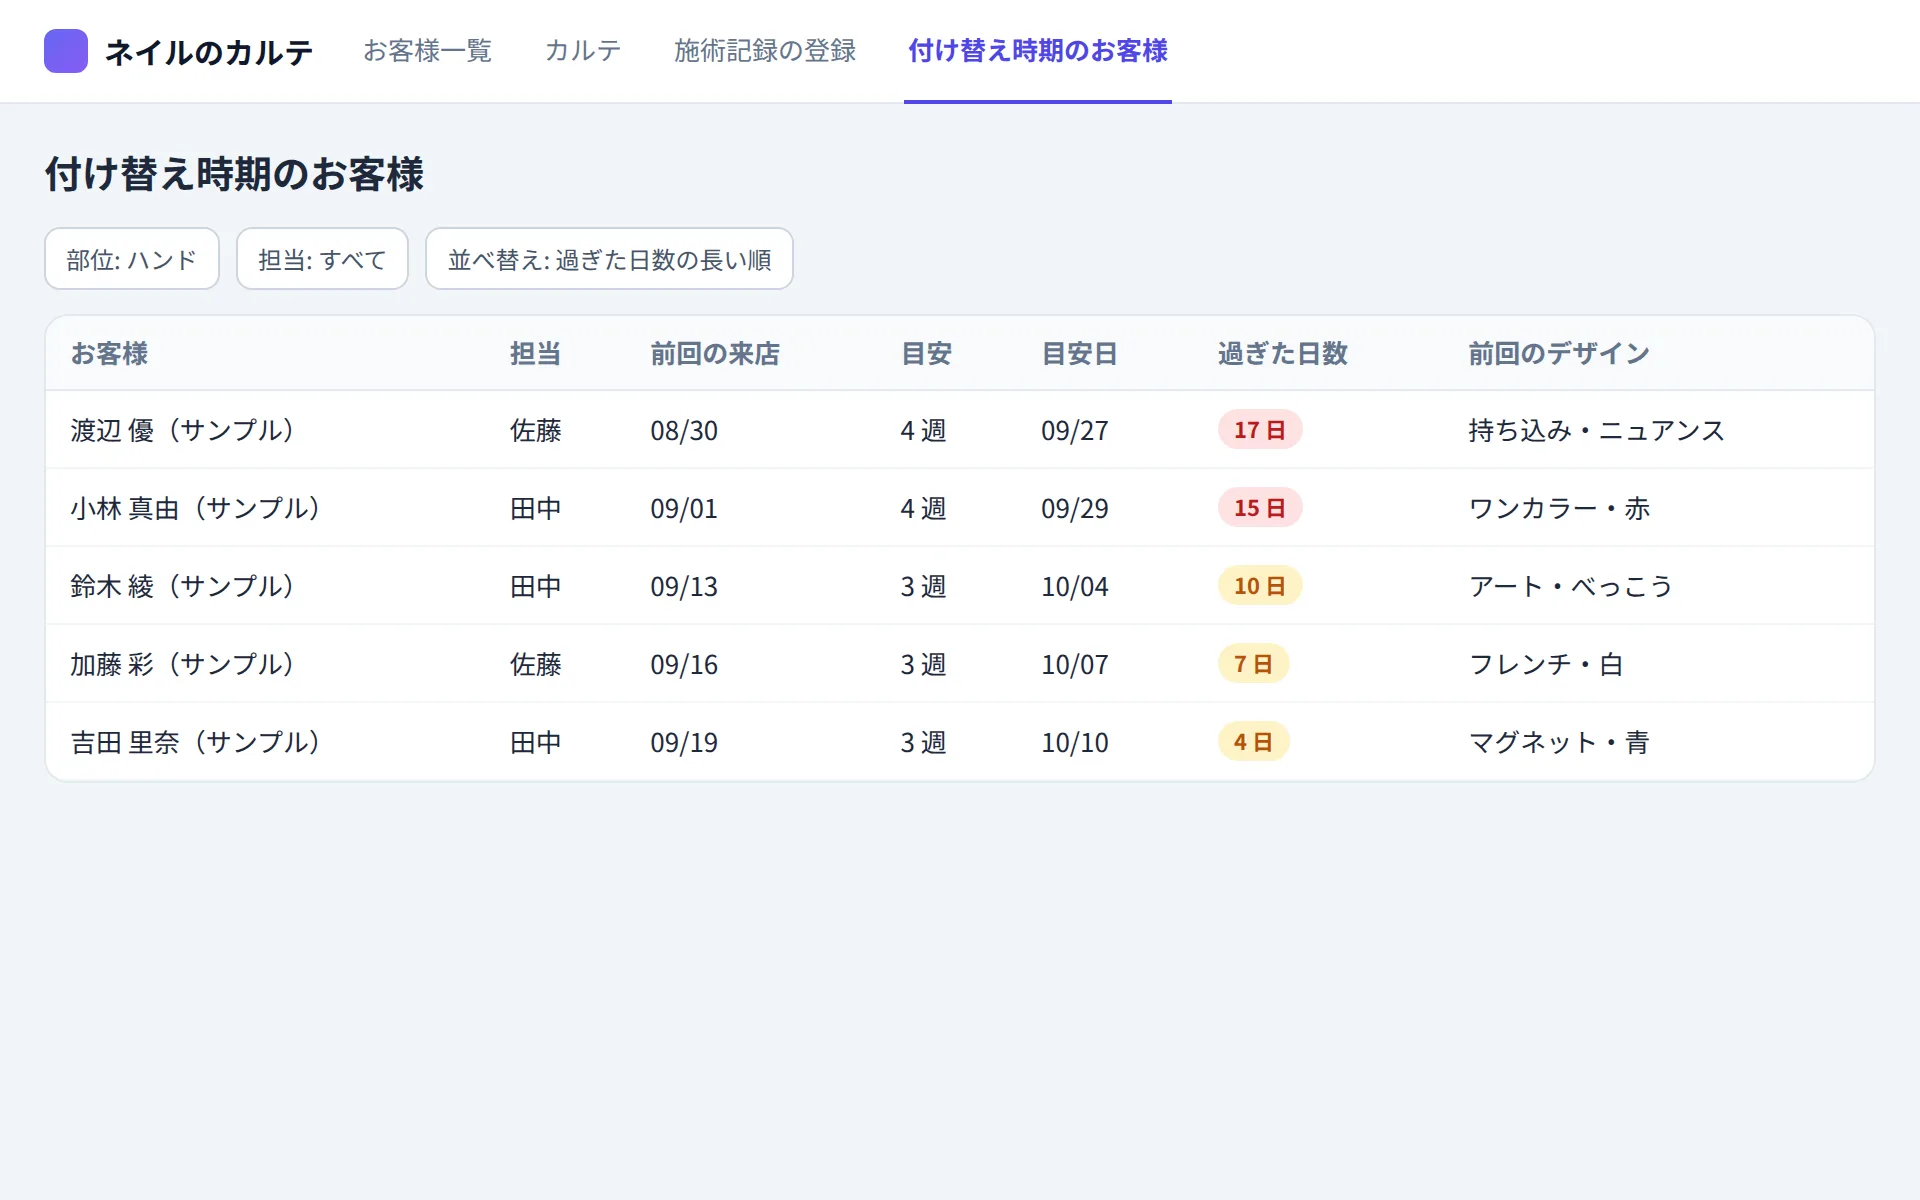Click target date 09/27
1920x1200 pixels.
click(x=1075, y=431)
